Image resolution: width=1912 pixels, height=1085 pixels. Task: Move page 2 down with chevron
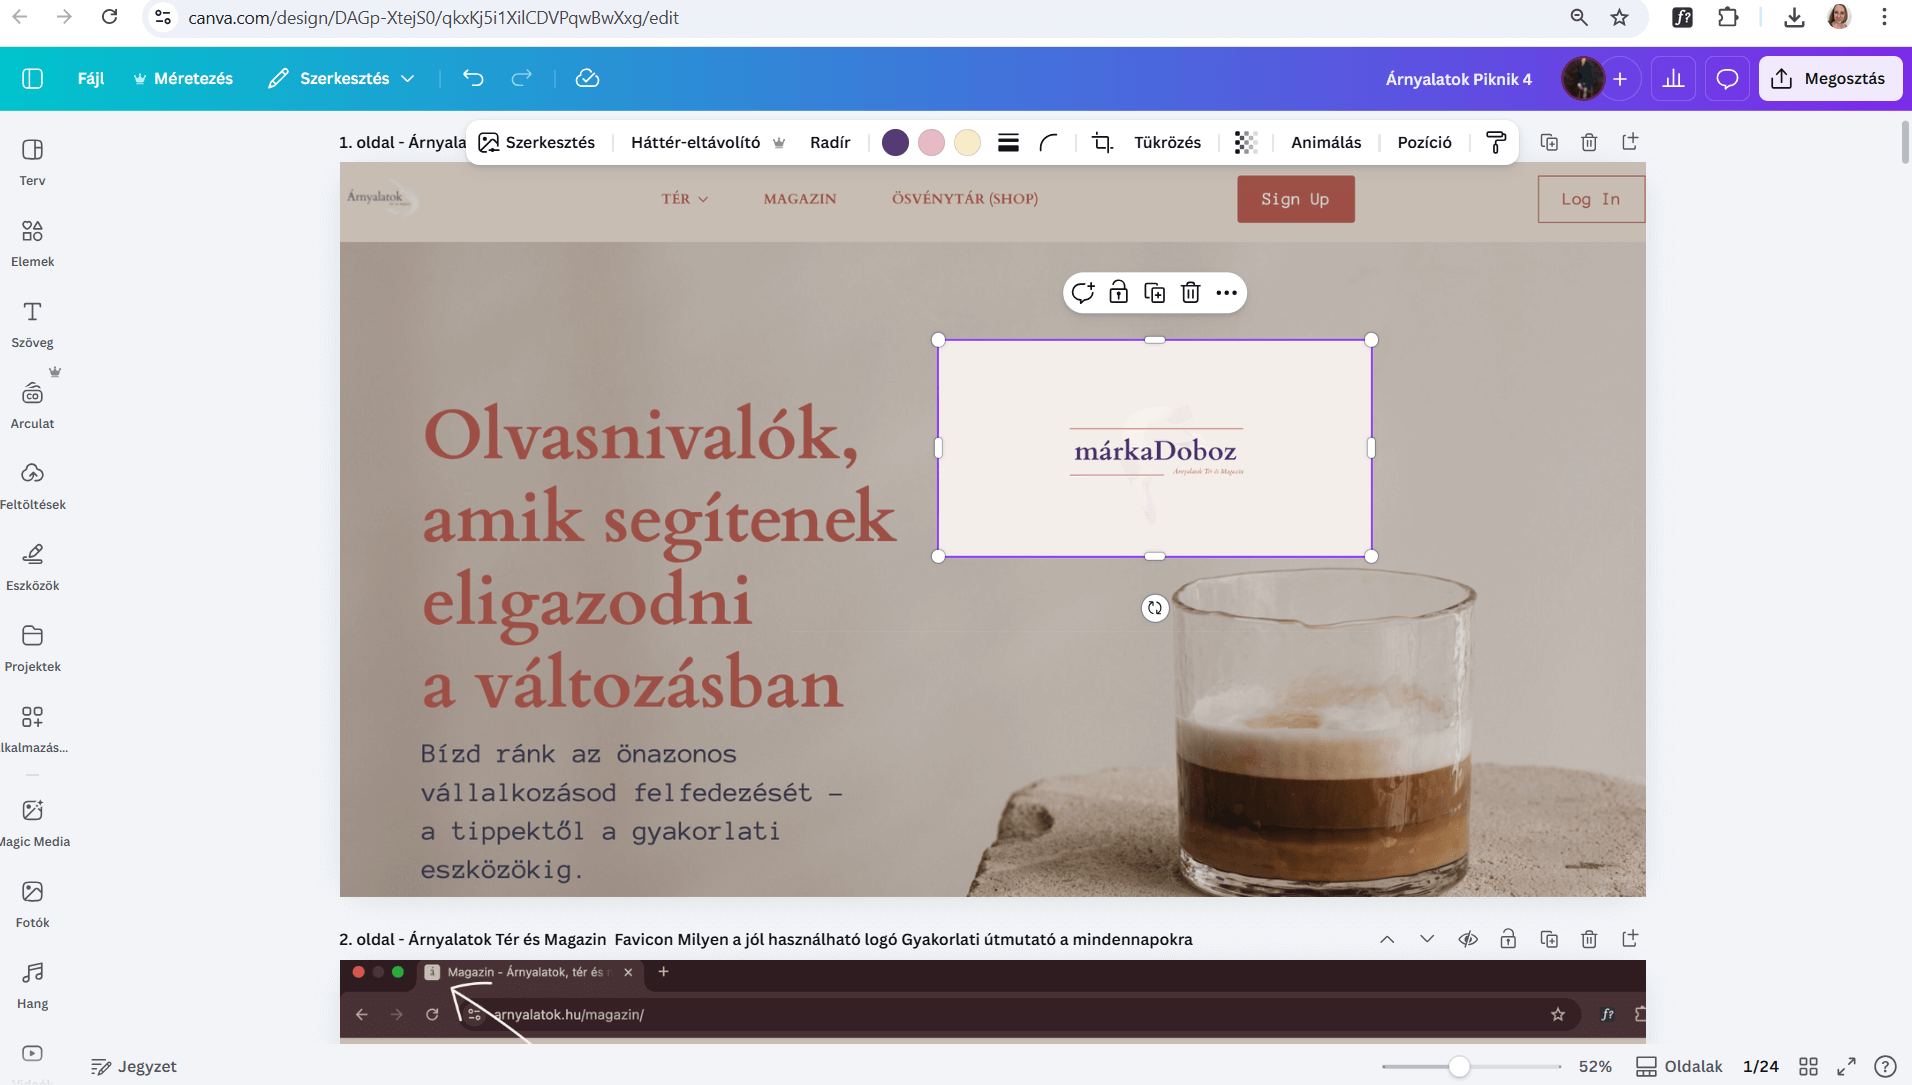pos(1427,939)
